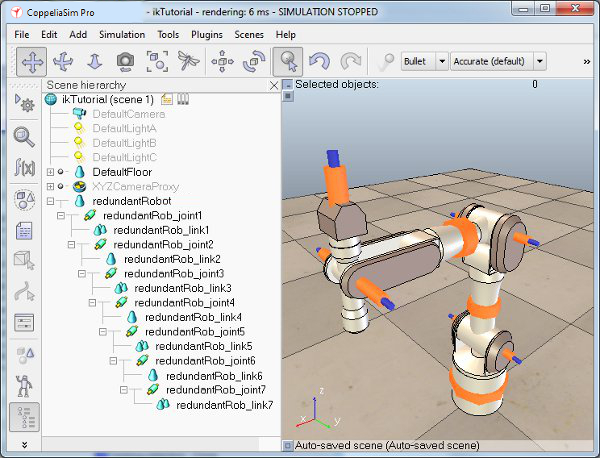Open the Help menu
This screenshot has height=458, width=600.
point(285,34)
